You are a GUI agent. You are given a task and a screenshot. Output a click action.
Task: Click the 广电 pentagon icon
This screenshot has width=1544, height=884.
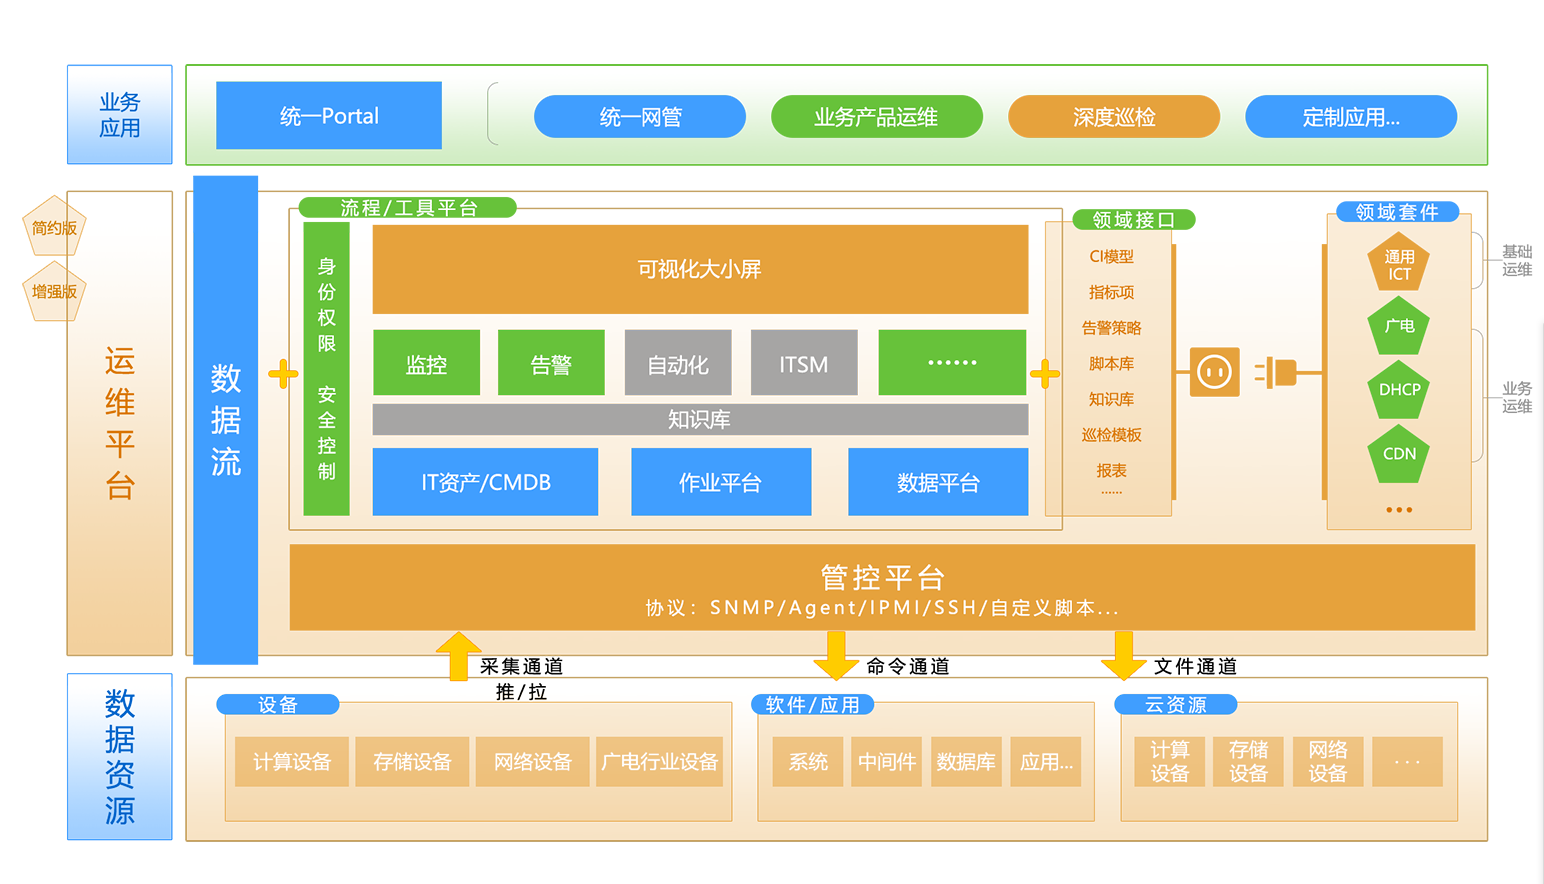(x=1398, y=328)
